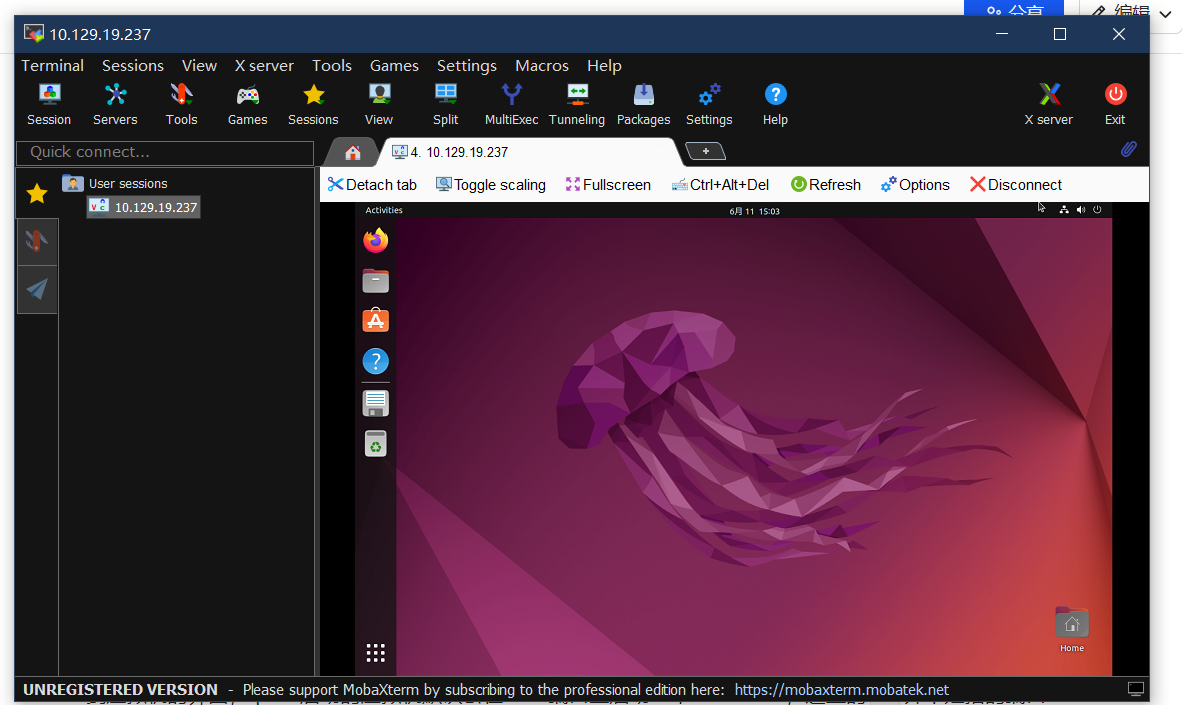Open the Ubuntu system tray status icons
1182x705 pixels.
click(1080, 210)
